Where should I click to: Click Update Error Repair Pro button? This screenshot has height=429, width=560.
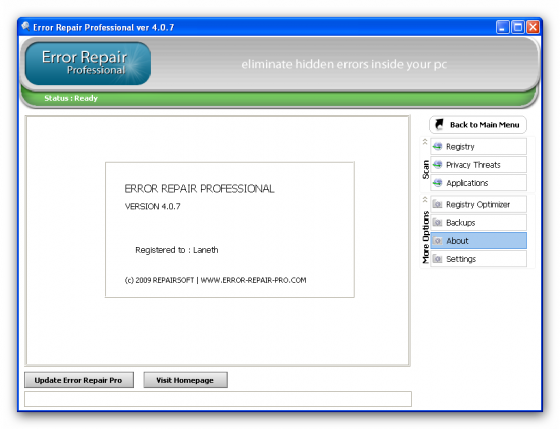coord(79,380)
